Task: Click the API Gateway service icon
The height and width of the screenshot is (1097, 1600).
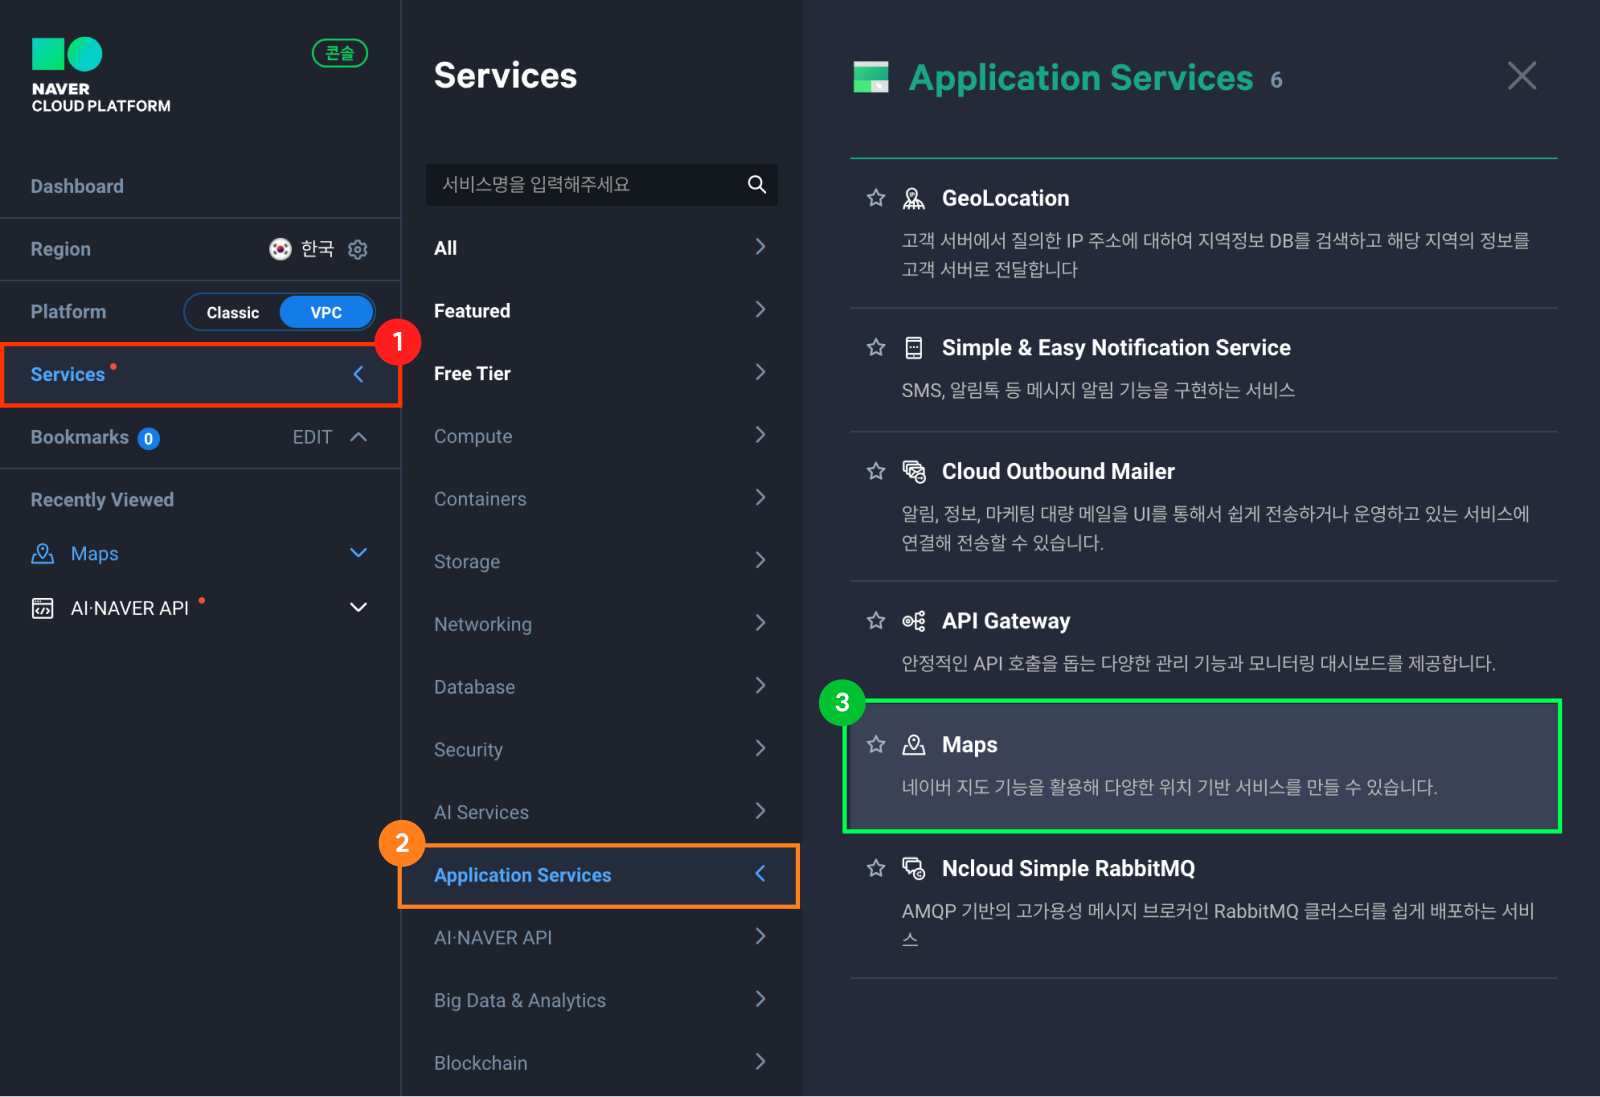Action: 914,621
